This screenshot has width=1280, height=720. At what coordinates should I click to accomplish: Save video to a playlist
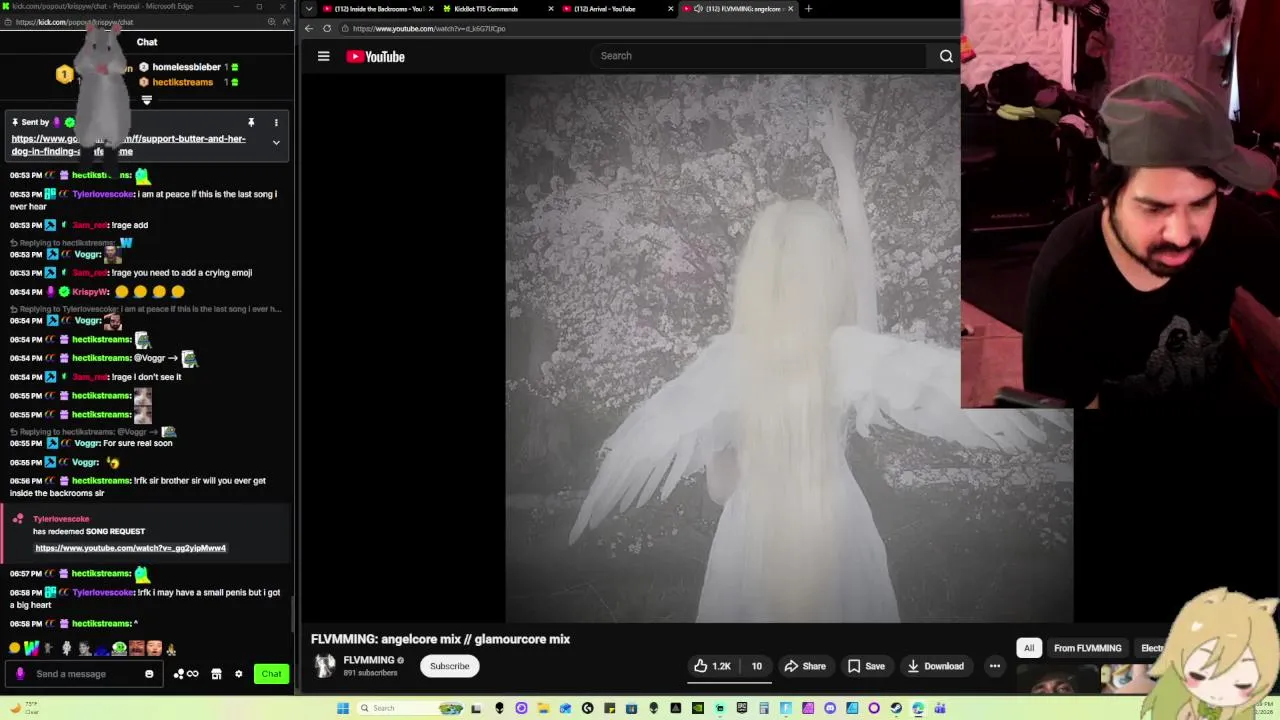866,666
